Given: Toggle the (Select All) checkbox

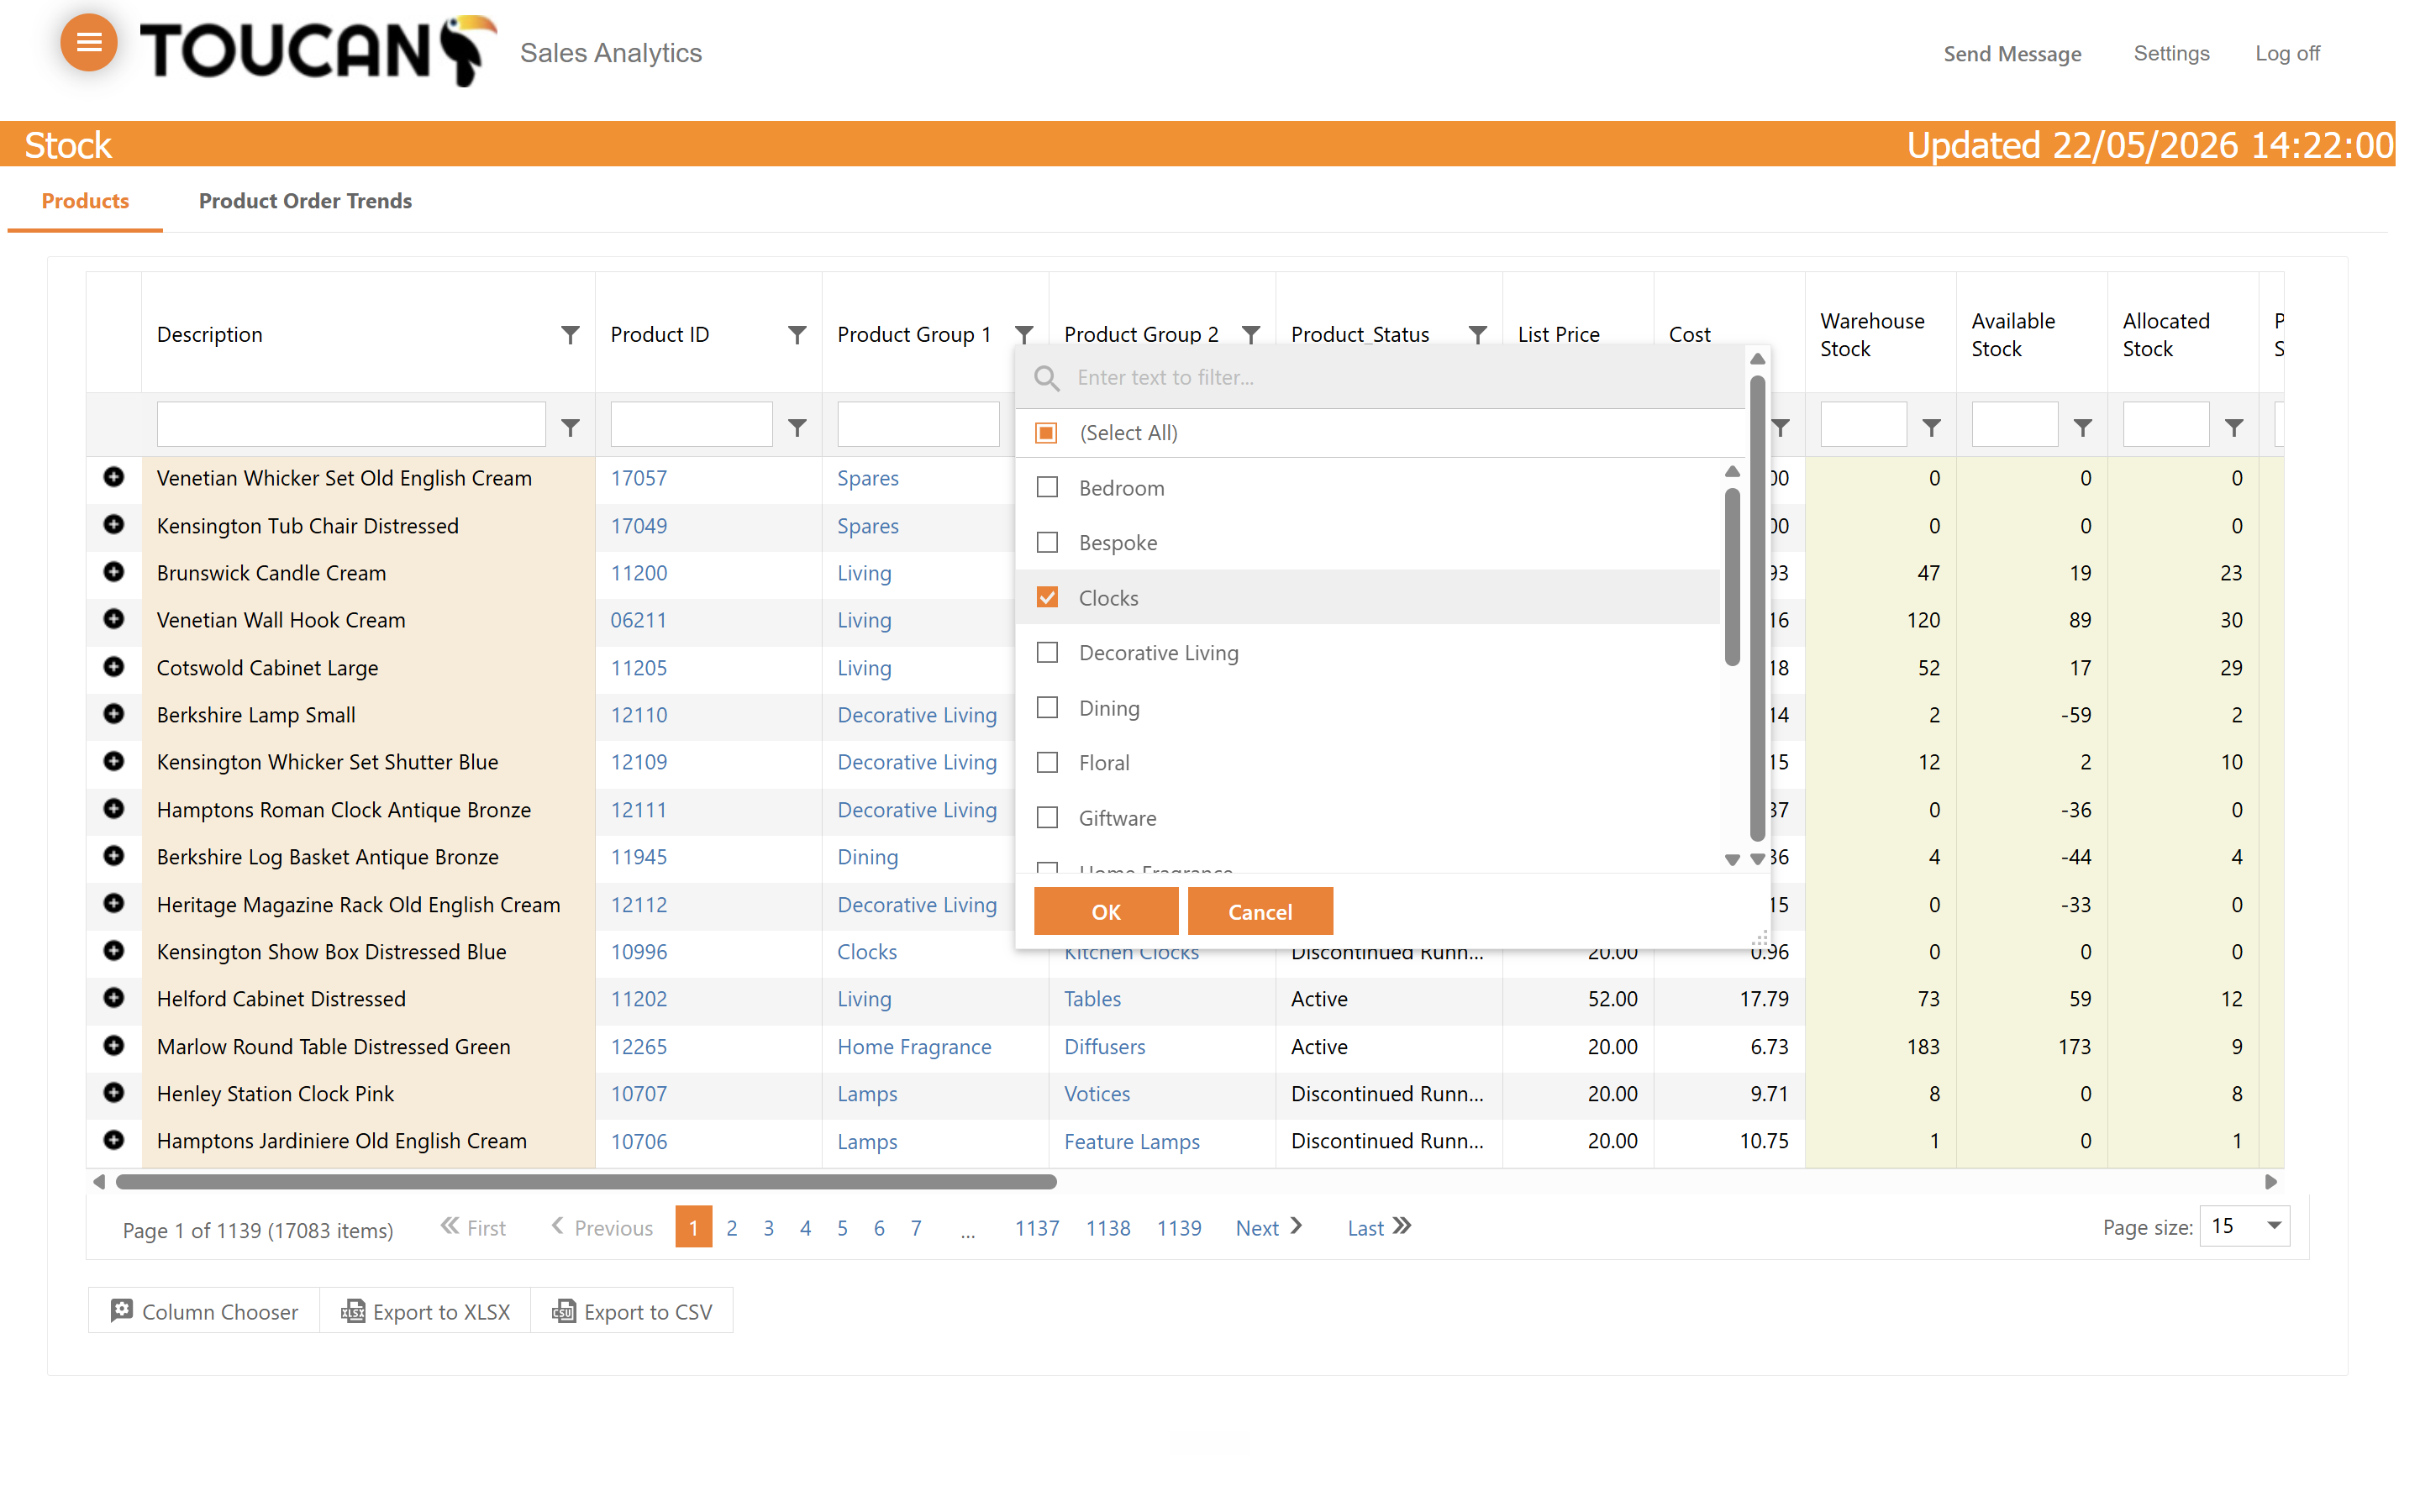Looking at the screenshot, I should [x=1047, y=433].
